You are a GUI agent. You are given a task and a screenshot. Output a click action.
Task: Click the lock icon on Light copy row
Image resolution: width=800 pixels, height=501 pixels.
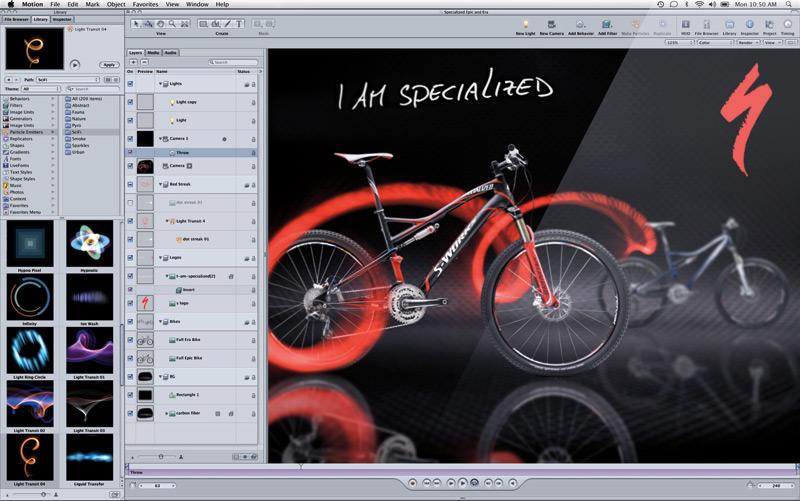pyautogui.click(x=253, y=103)
